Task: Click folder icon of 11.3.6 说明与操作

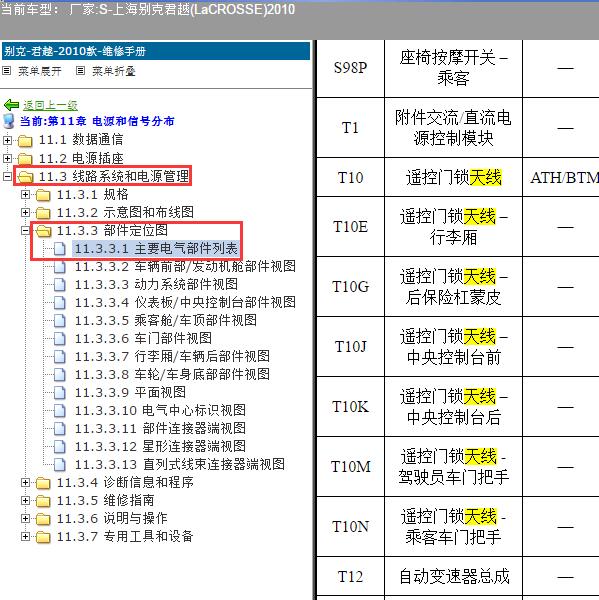Action: click(43, 519)
